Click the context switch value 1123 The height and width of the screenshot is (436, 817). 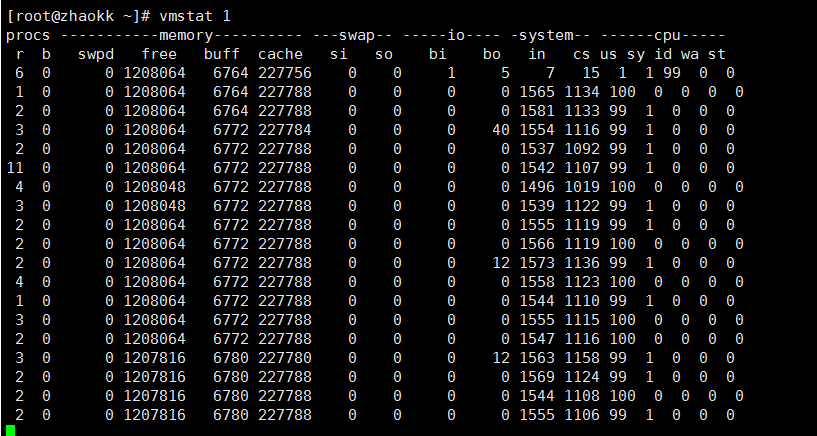click(x=582, y=282)
